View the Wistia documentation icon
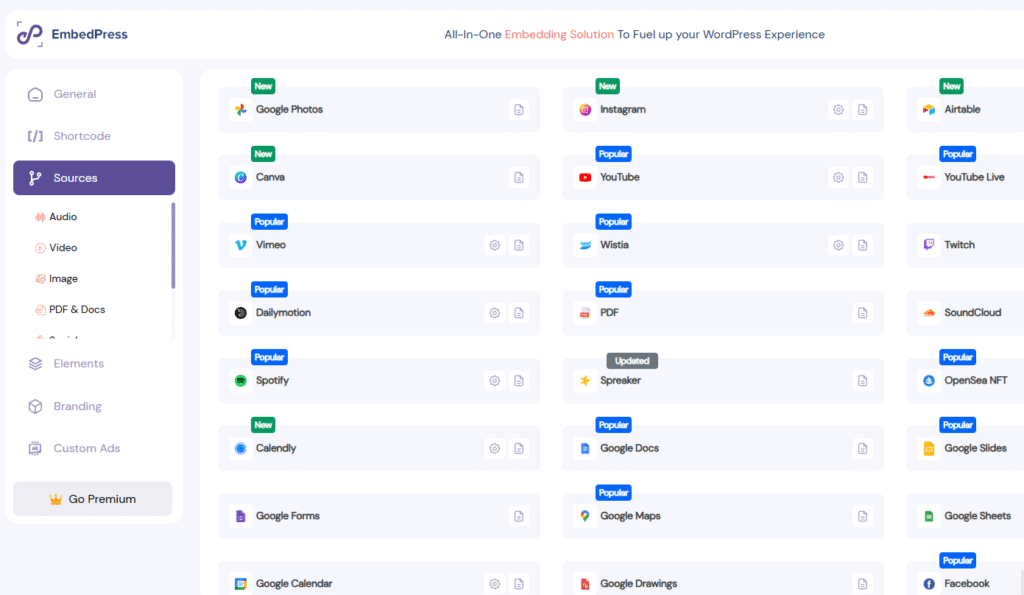Image resolution: width=1024 pixels, height=595 pixels. click(862, 246)
